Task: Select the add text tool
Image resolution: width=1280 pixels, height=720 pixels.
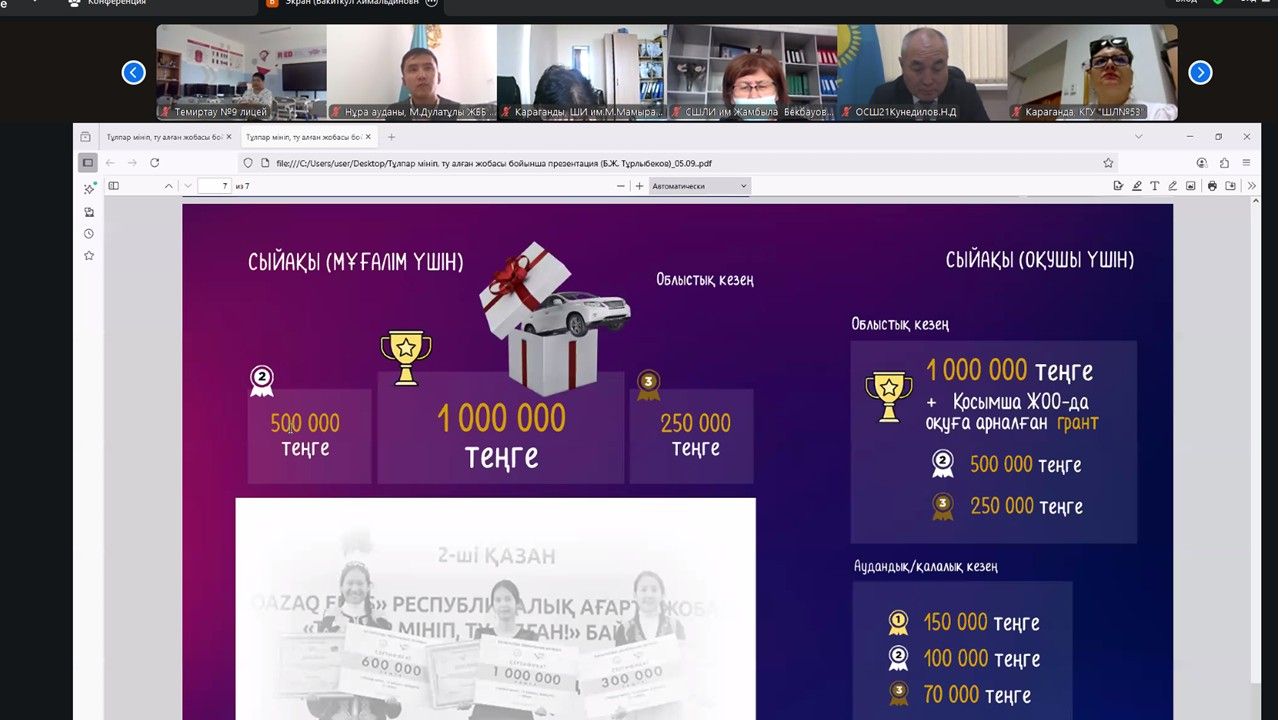Action: pyautogui.click(x=1154, y=186)
